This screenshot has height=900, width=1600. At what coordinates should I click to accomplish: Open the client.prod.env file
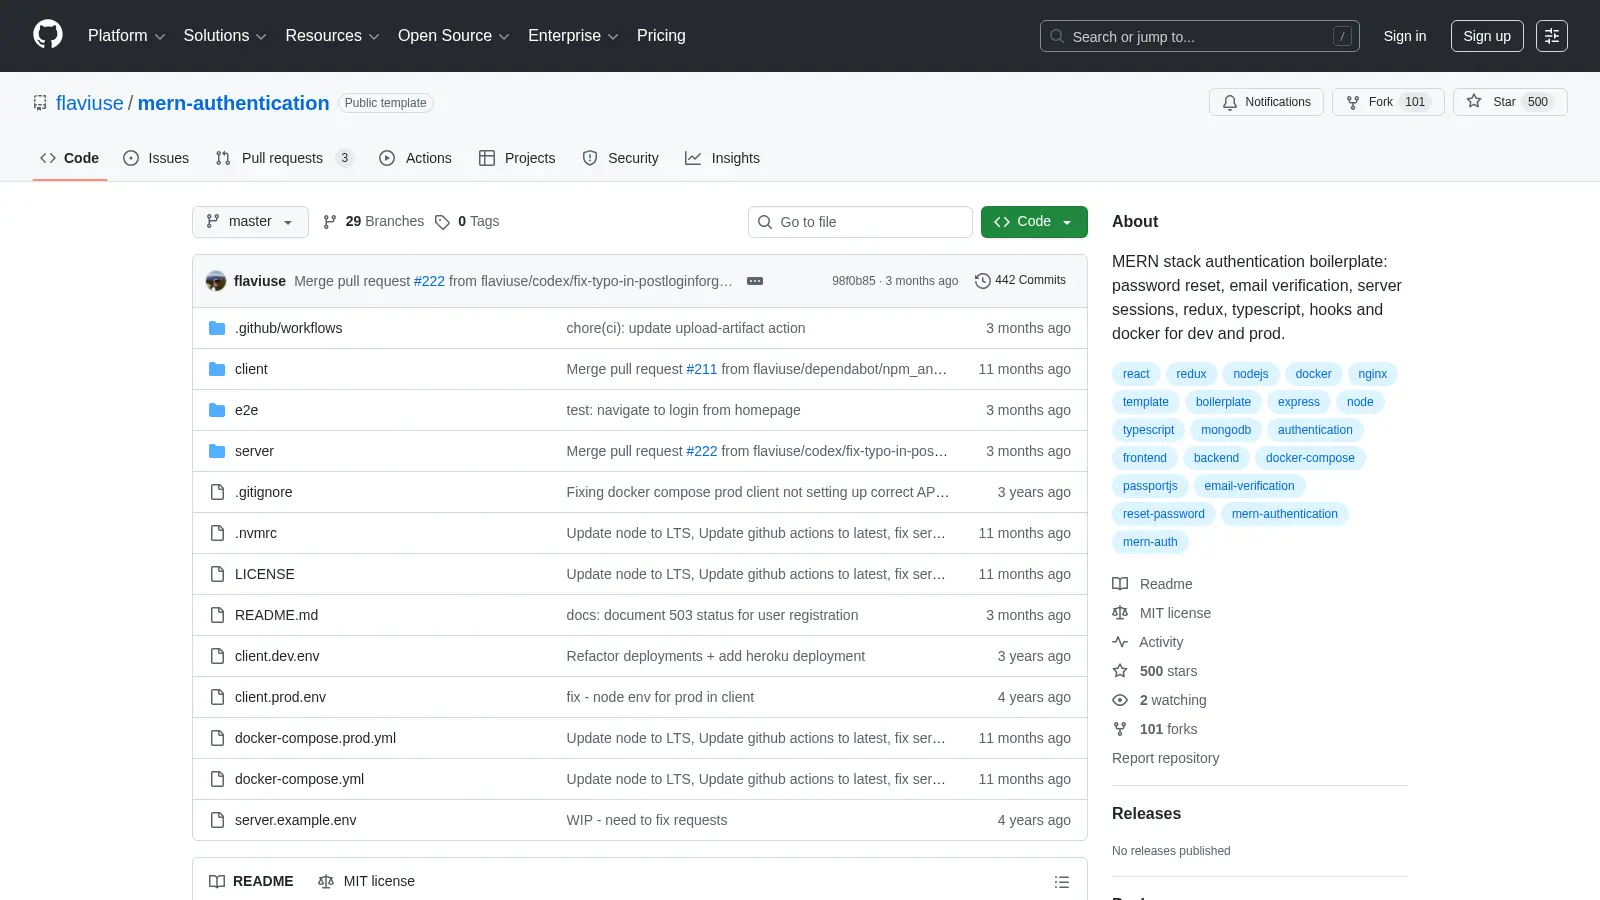280,697
